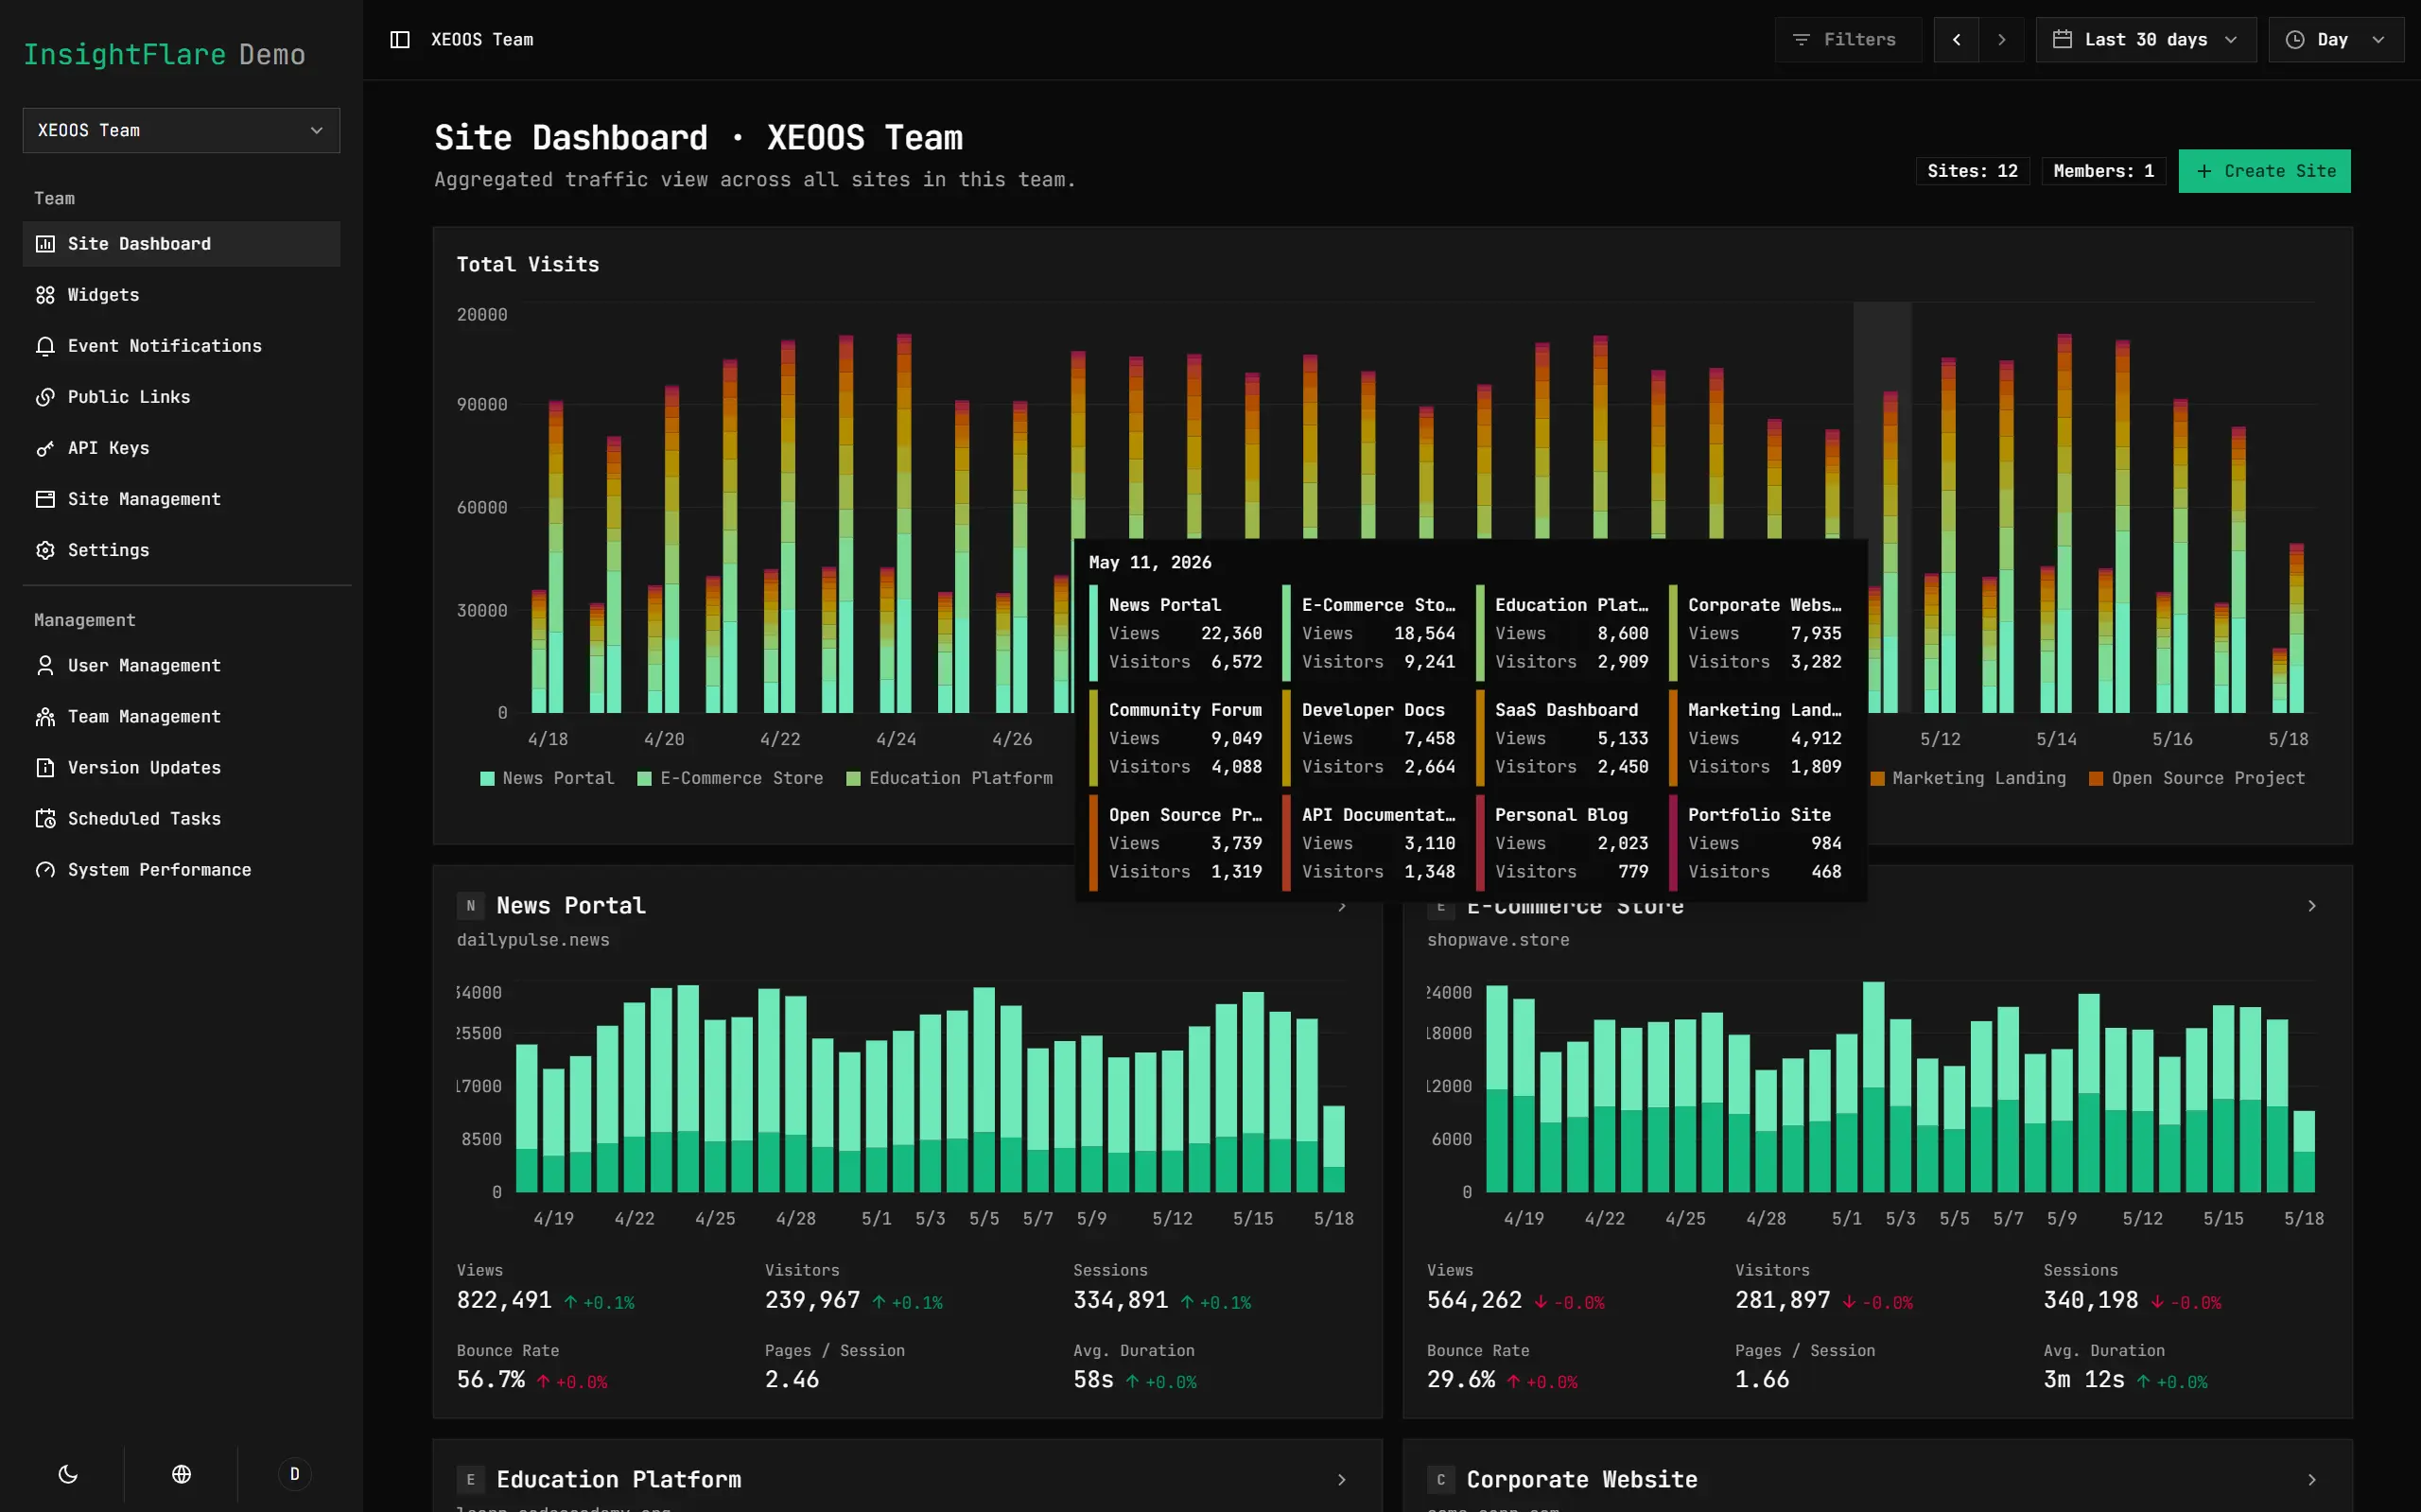The image size is (2421, 1512).
Task: Open Version Updates page
Action: 181,768
